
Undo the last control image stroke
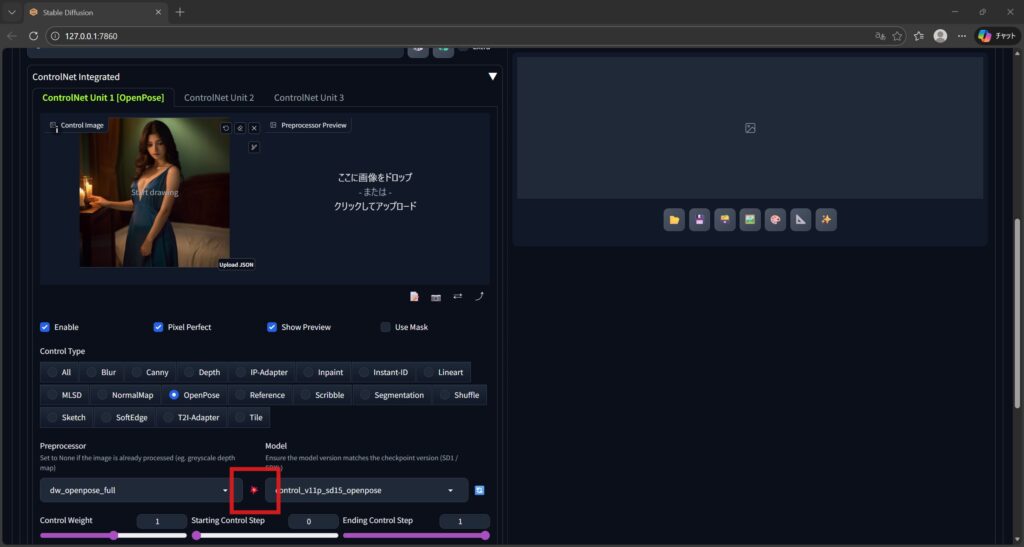[226, 128]
